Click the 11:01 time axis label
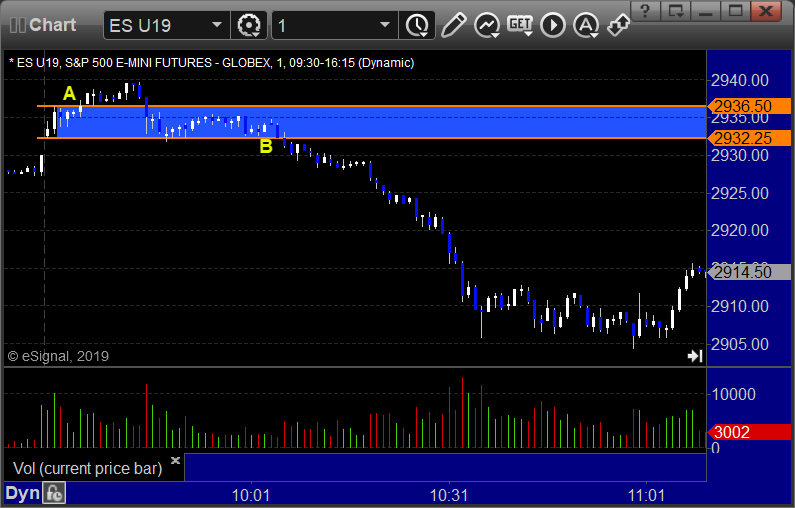The image size is (795, 508). (x=646, y=495)
